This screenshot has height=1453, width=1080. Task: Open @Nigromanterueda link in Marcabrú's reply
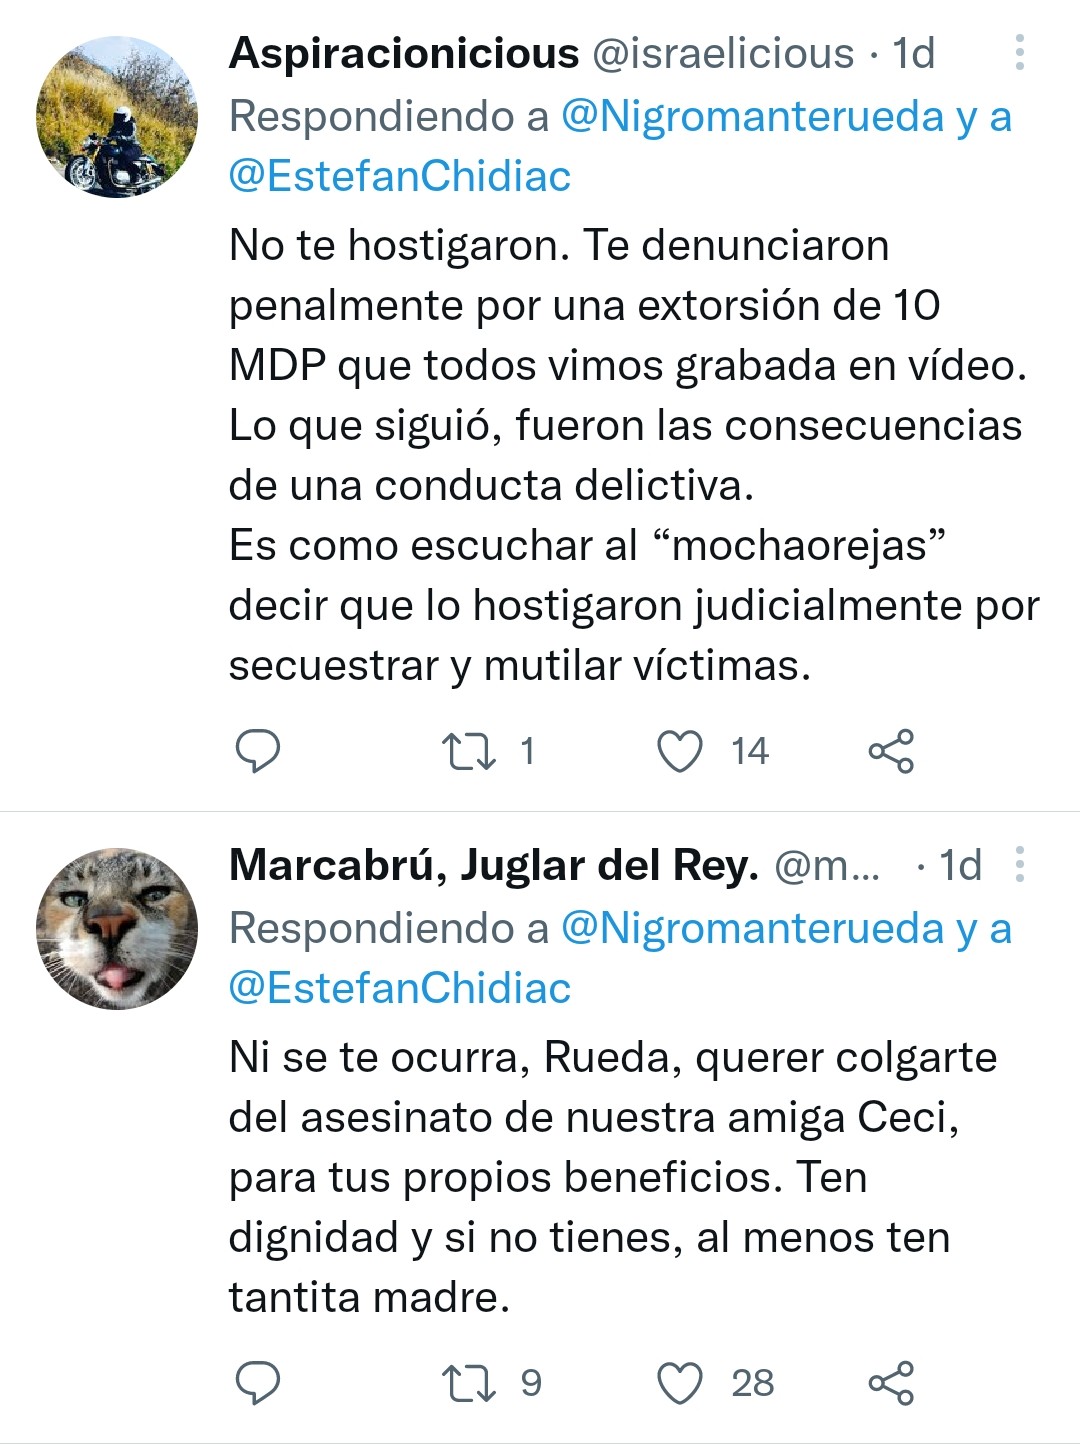[752, 929]
